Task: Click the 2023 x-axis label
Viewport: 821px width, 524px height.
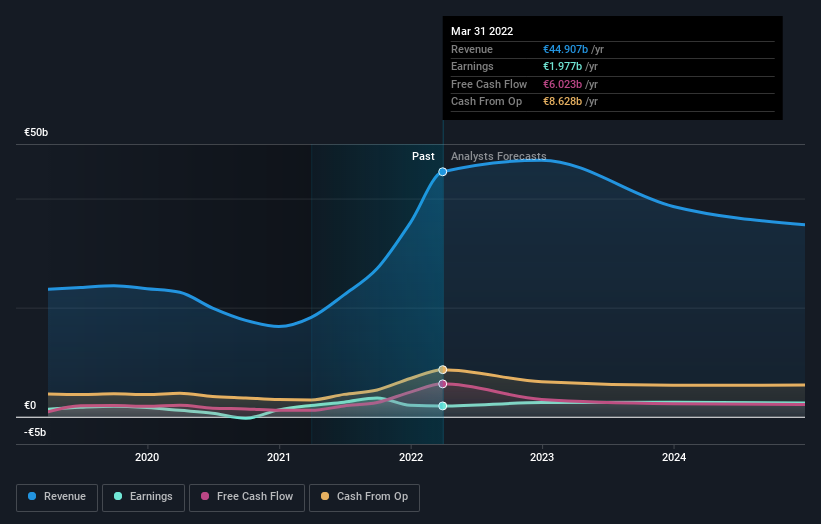Action: (542, 457)
